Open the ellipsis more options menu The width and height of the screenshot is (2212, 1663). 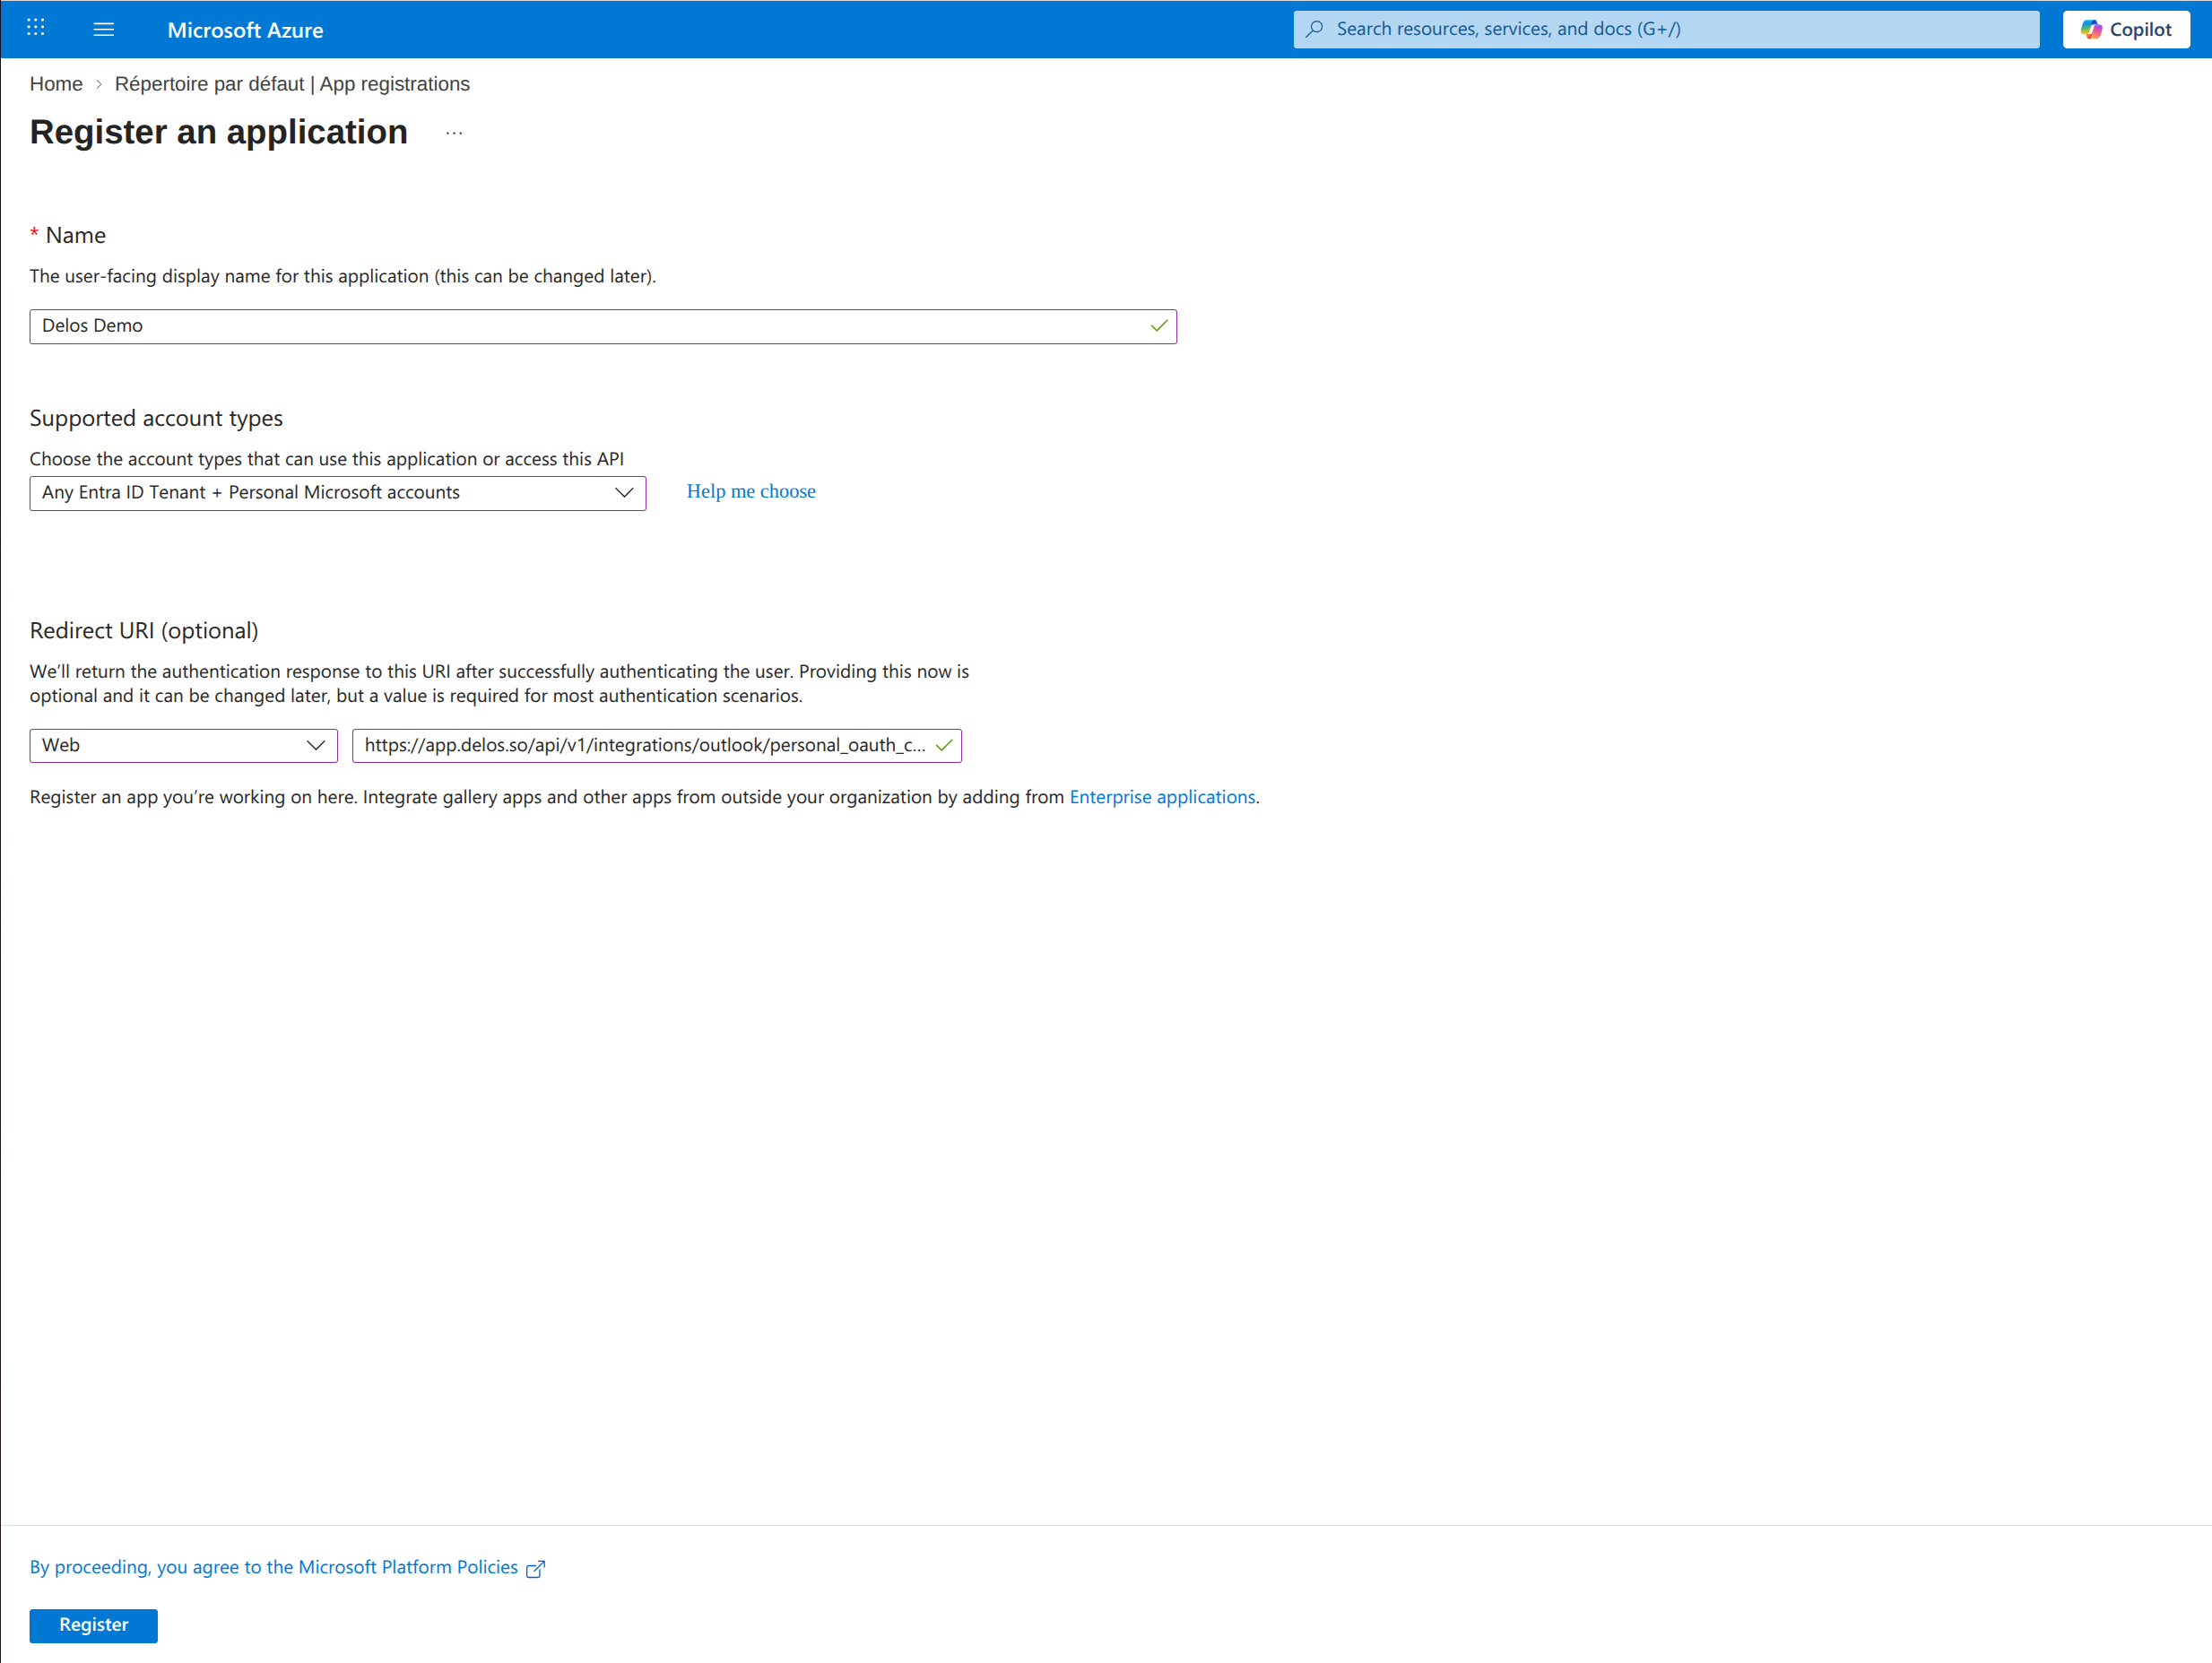tap(454, 133)
